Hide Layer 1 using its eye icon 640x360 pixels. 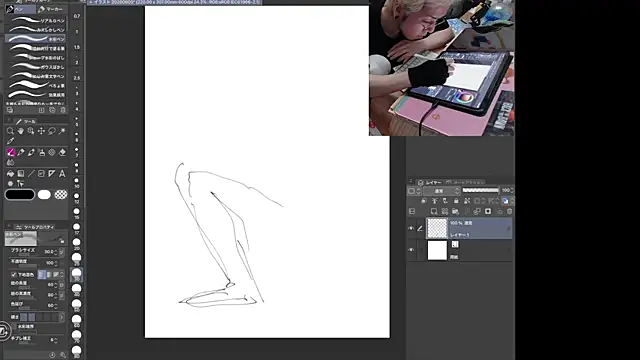[411, 229]
